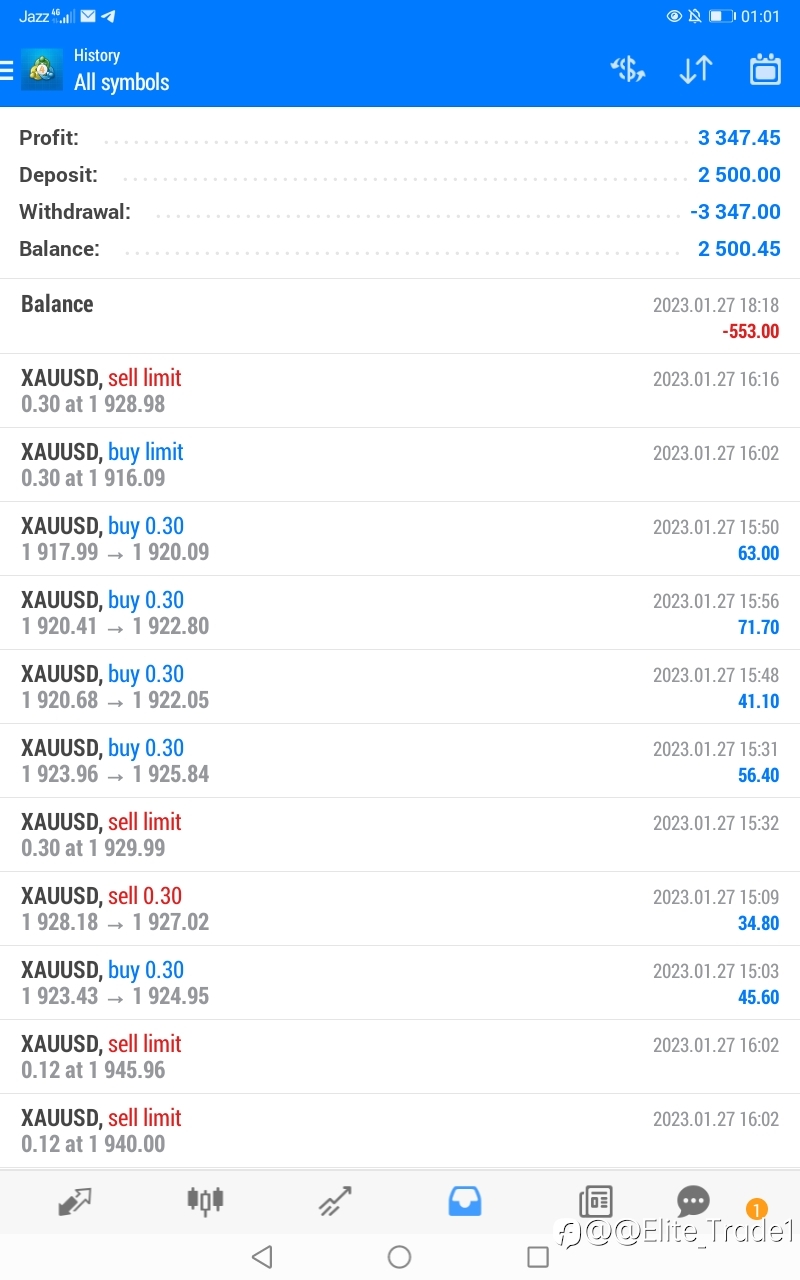Viewport: 800px width, 1280px height.
Task: Expand the sell 0.30 trade with 34.80 profit
Action: (x=400, y=909)
